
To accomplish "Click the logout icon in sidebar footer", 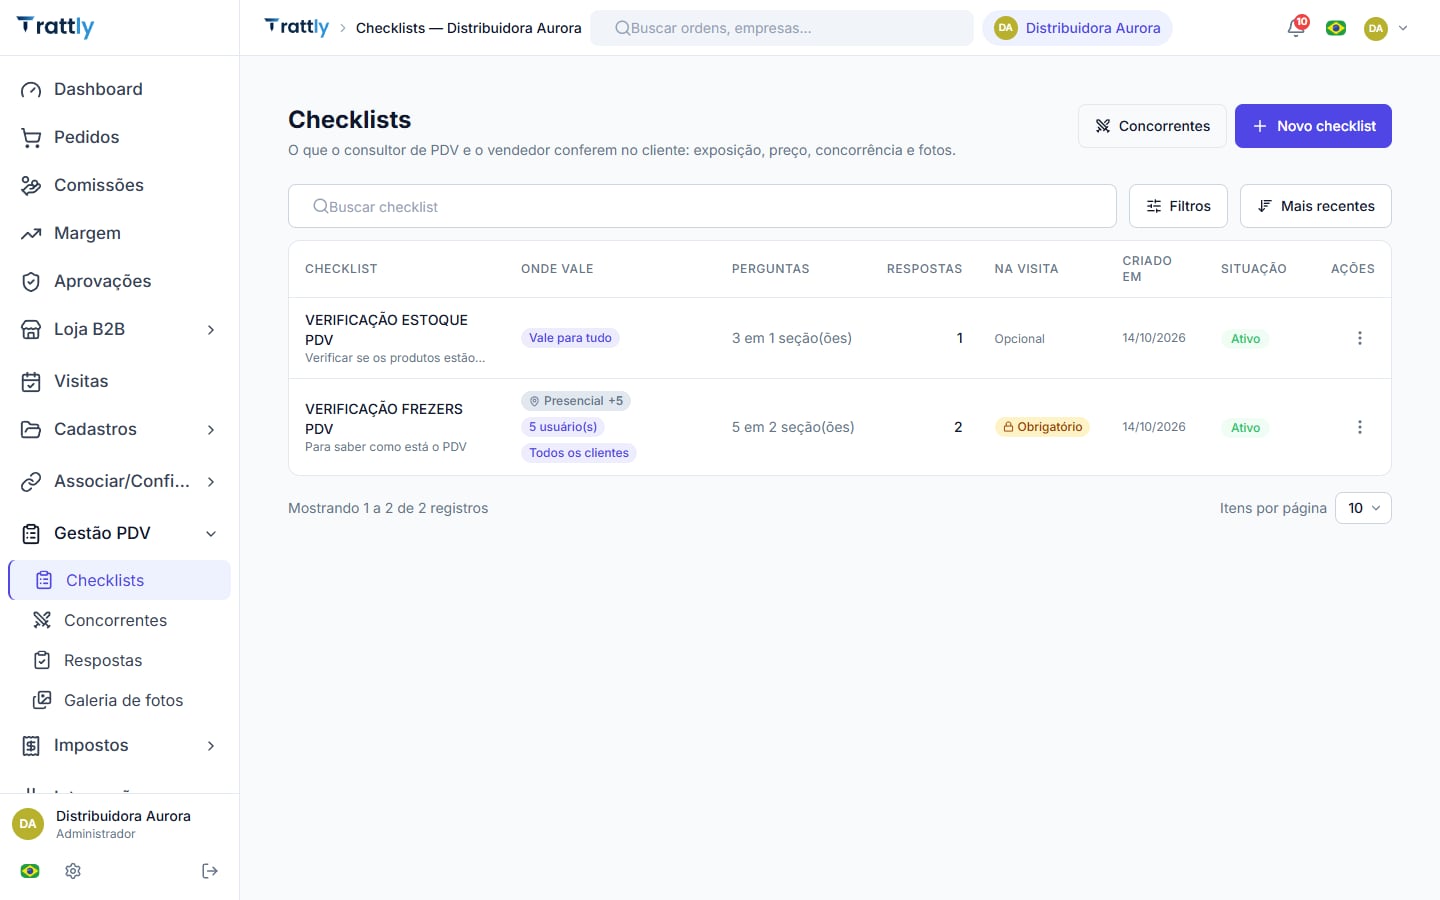I will pos(210,871).
